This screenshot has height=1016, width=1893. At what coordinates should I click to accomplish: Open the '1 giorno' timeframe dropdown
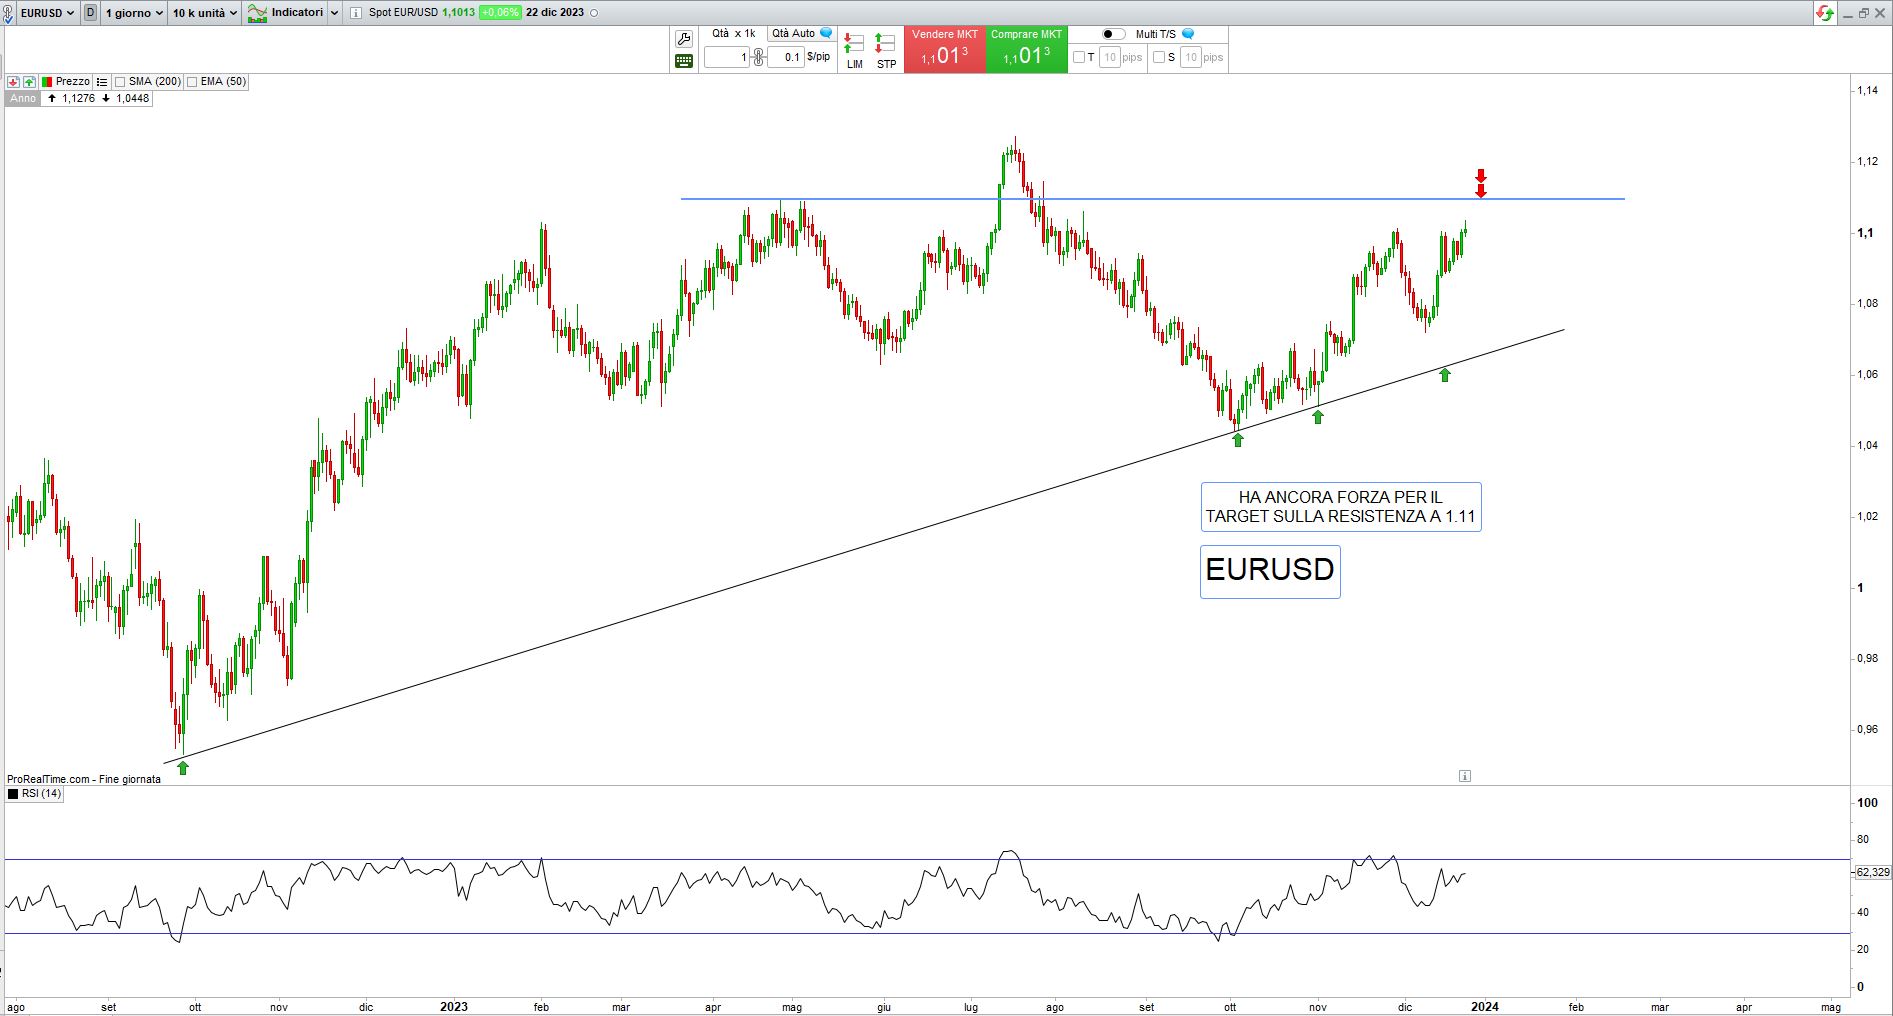tap(134, 13)
